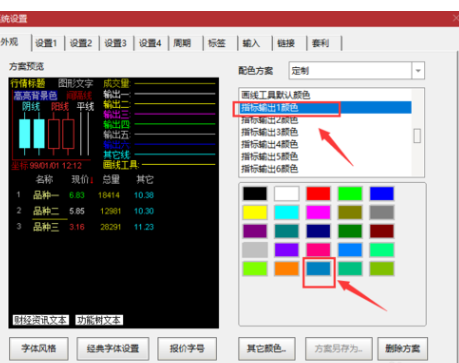
Task: Select the dark purple color swatch
Action: pos(255,231)
